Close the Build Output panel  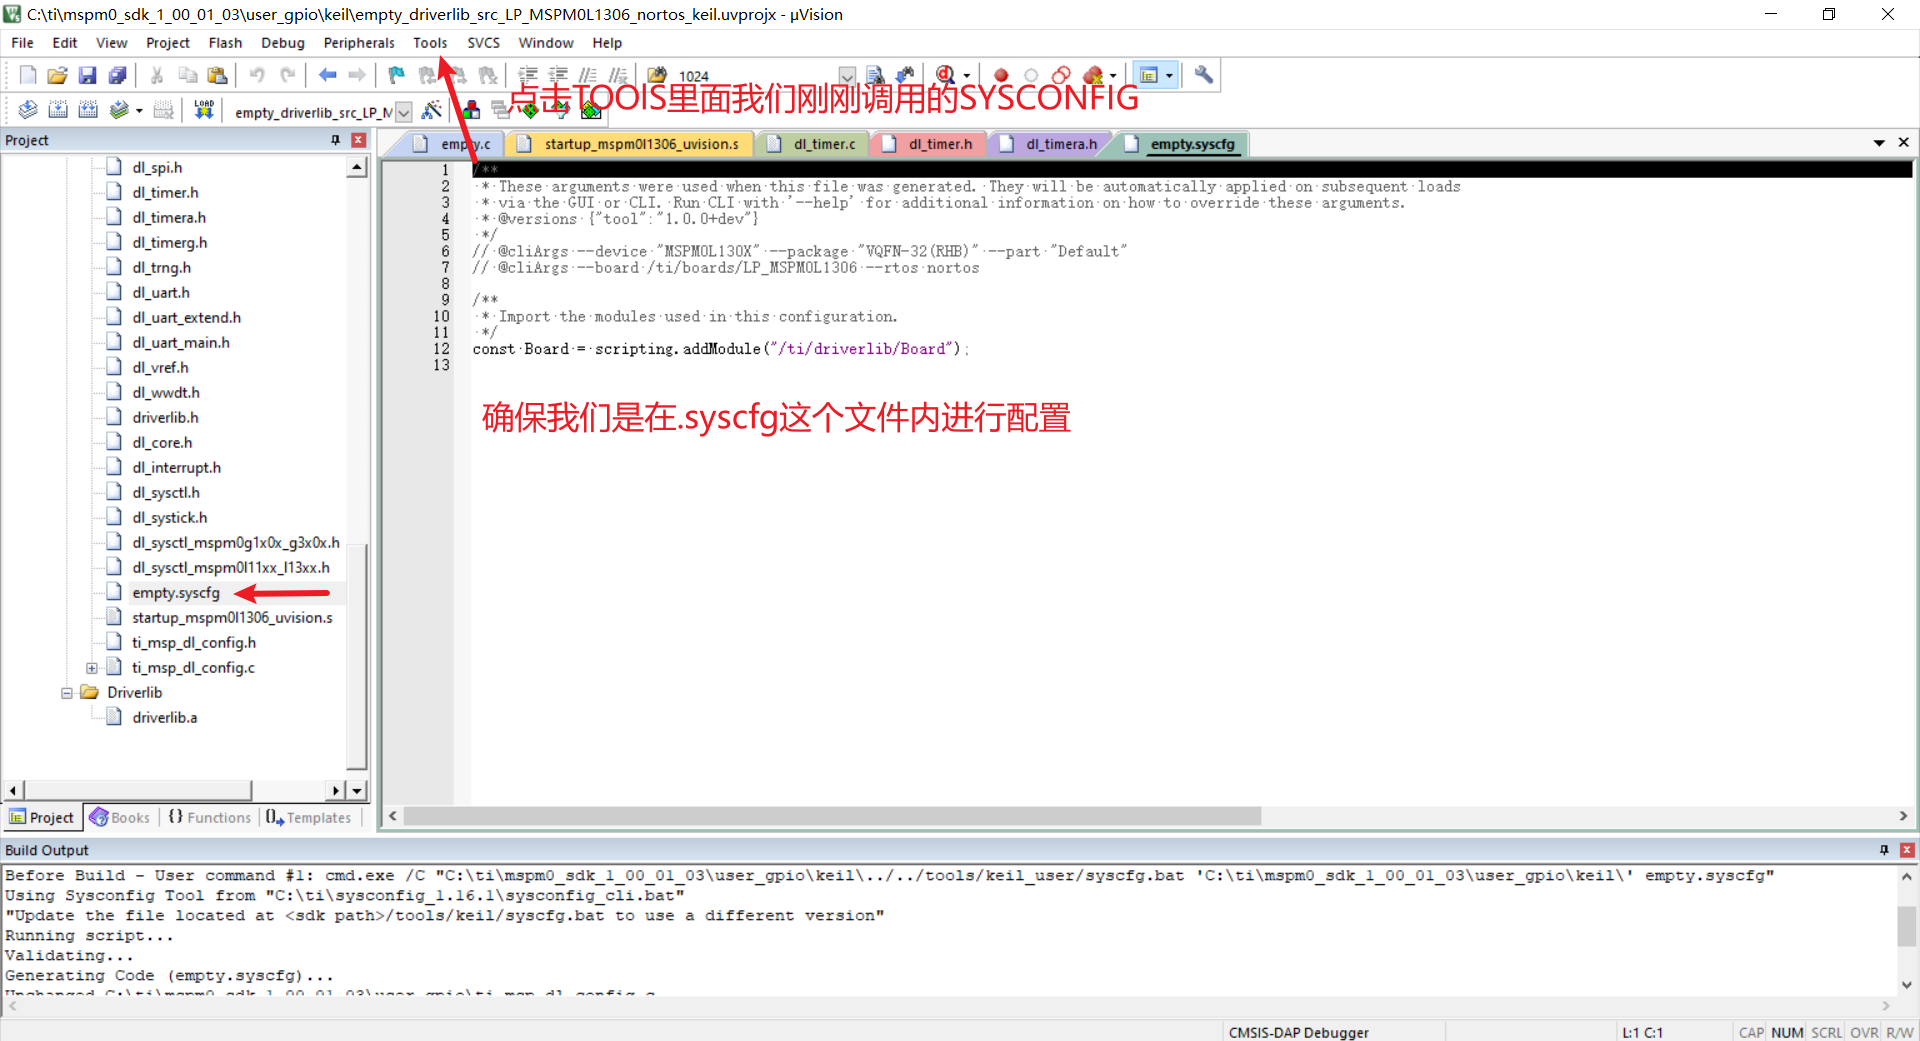pyautogui.click(x=1907, y=850)
